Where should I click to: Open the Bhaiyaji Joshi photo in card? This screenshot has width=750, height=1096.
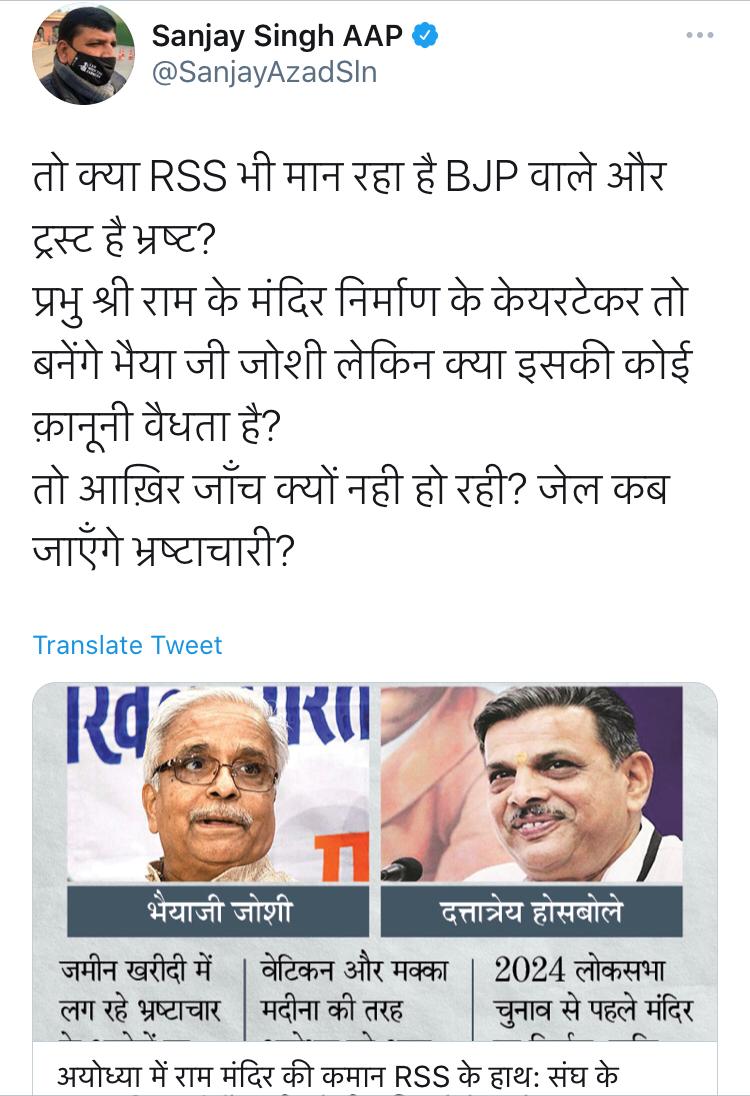[x=218, y=784]
